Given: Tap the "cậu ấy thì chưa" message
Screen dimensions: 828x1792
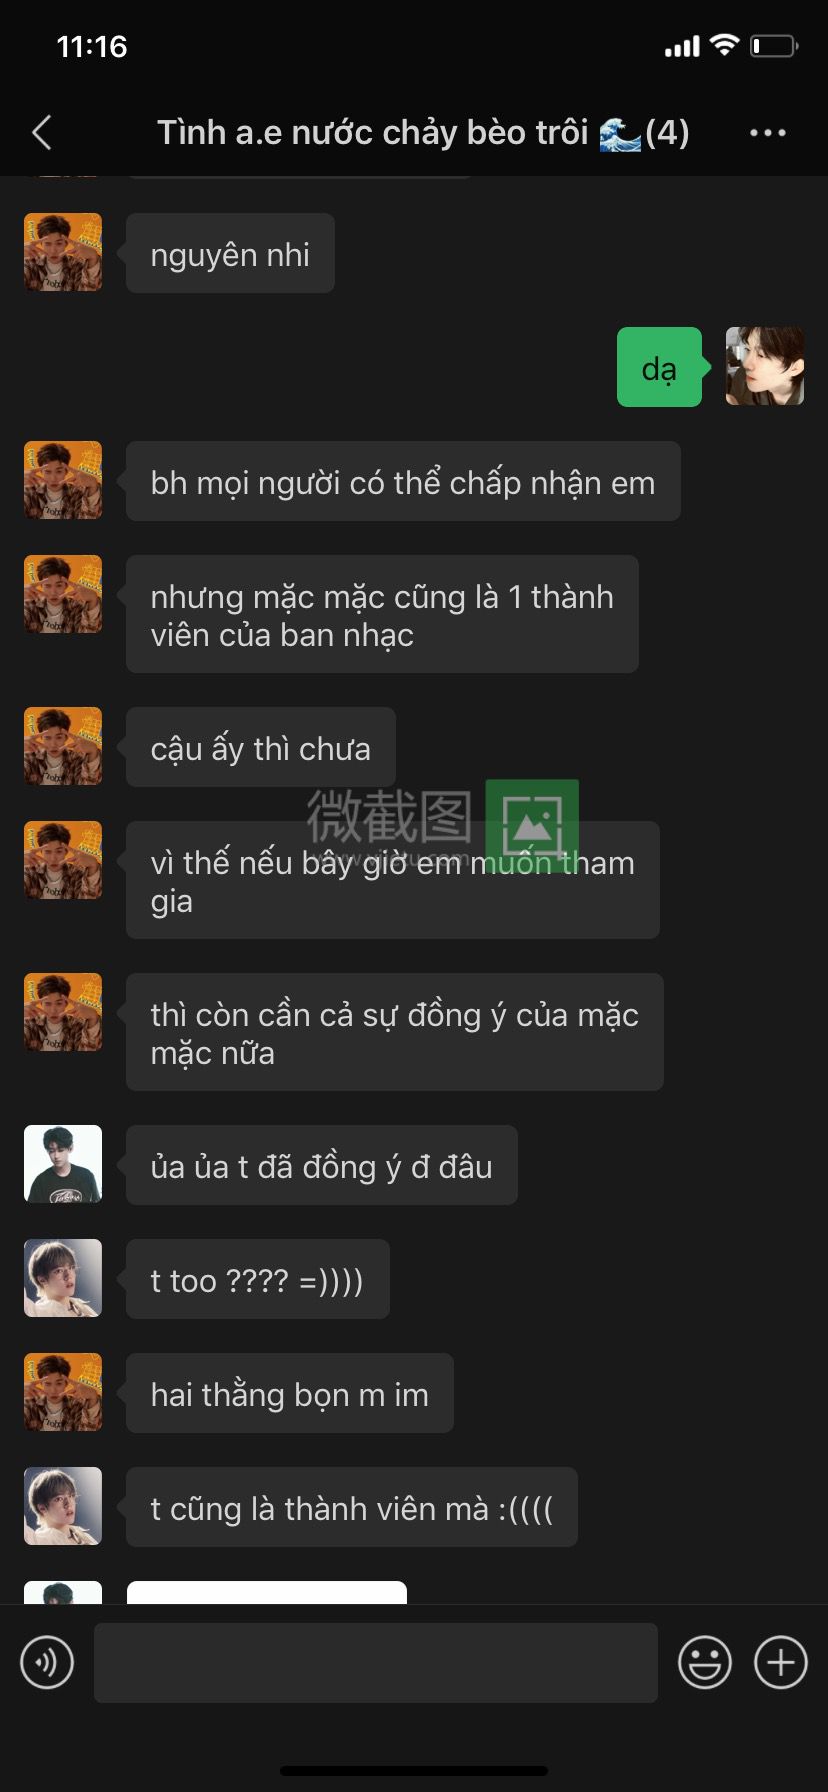Looking at the screenshot, I should point(261,747).
